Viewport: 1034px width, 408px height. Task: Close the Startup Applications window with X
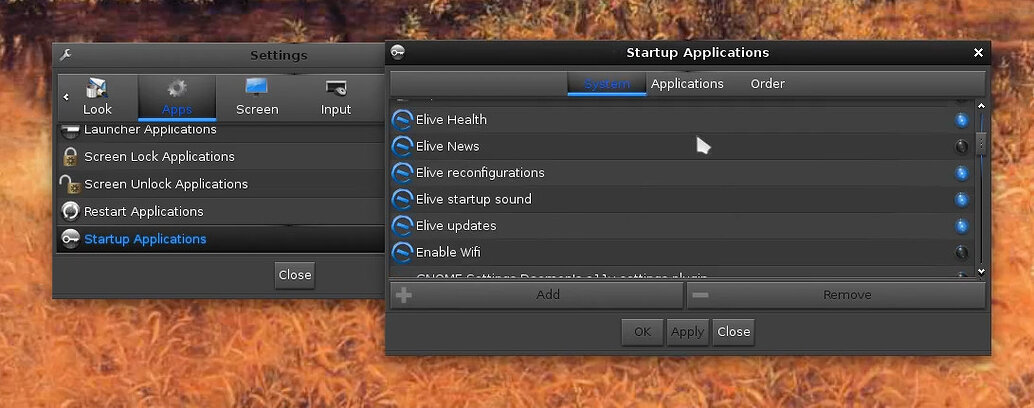click(x=978, y=53)
